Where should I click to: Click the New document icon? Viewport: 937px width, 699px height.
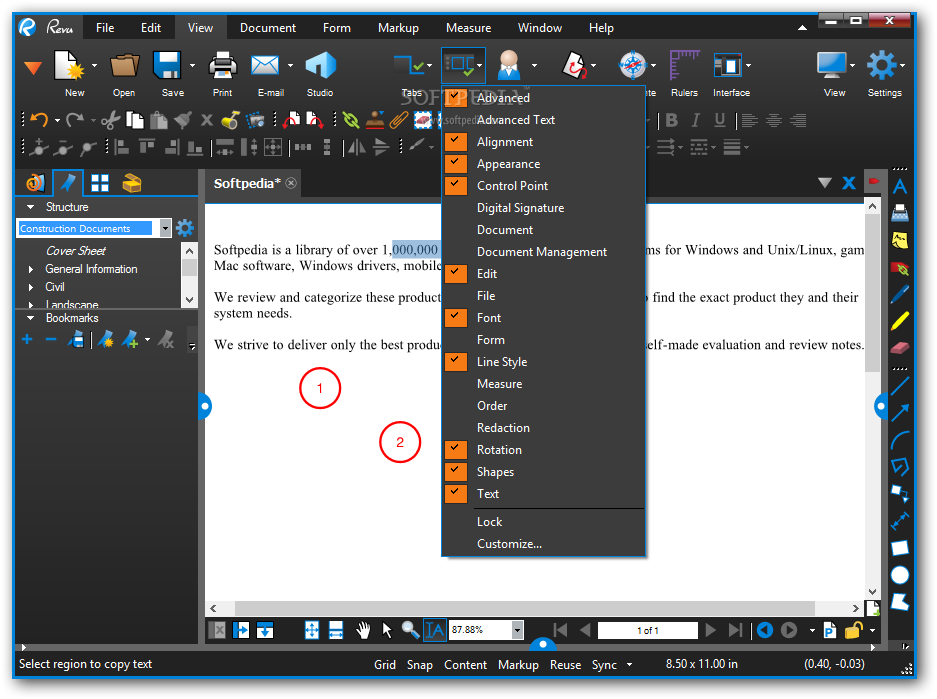[69, 65]
